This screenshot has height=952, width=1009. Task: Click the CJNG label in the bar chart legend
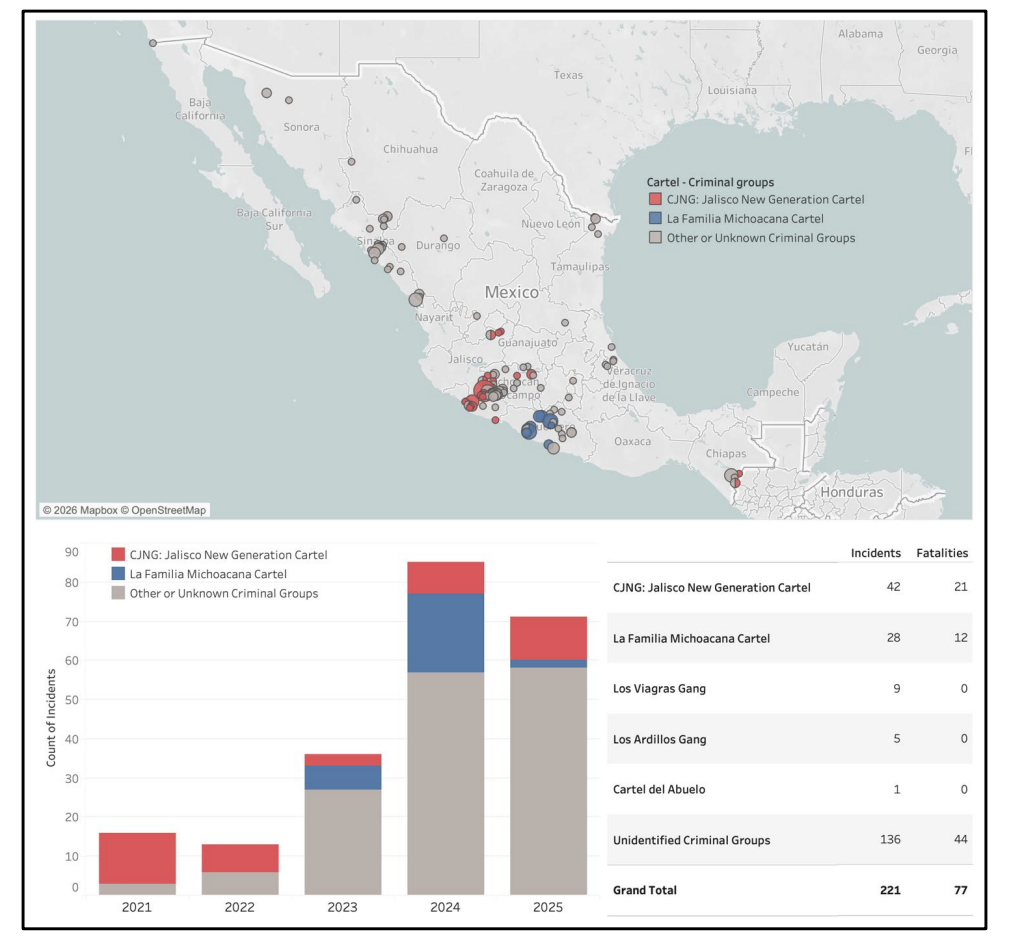pyautogui.click(x=230, y=555)
